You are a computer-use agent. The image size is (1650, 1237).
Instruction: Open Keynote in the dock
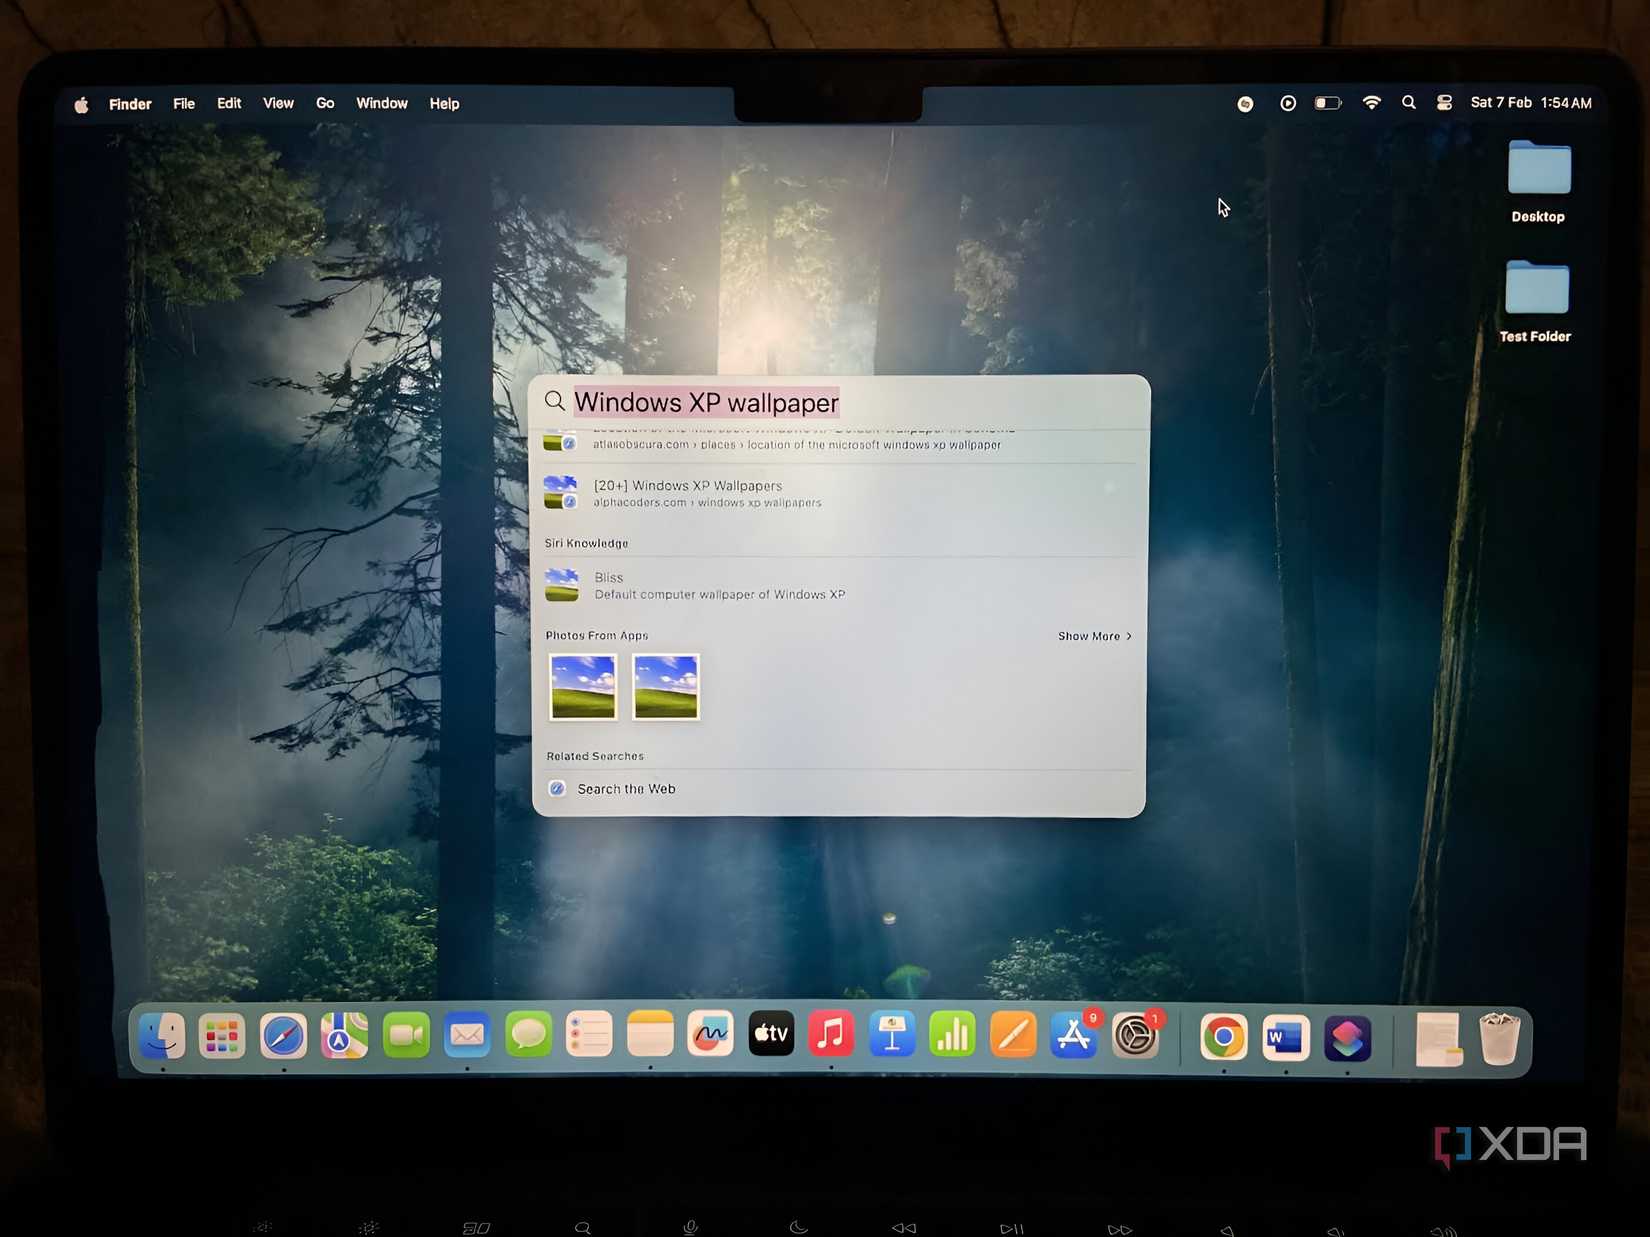click(892, 1035)
